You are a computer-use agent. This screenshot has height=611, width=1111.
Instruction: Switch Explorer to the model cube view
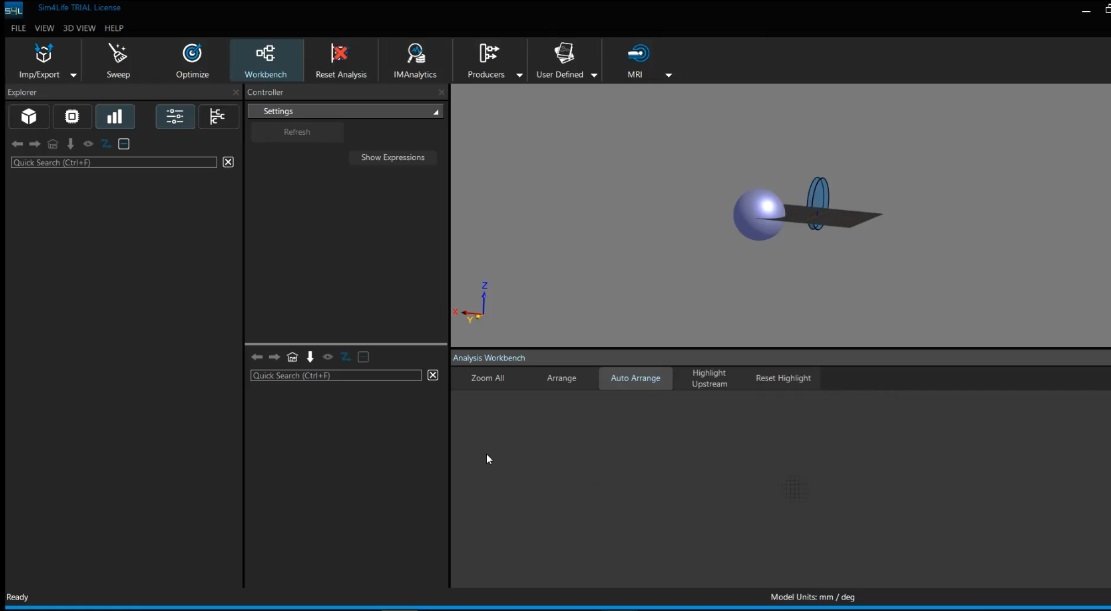29,117
